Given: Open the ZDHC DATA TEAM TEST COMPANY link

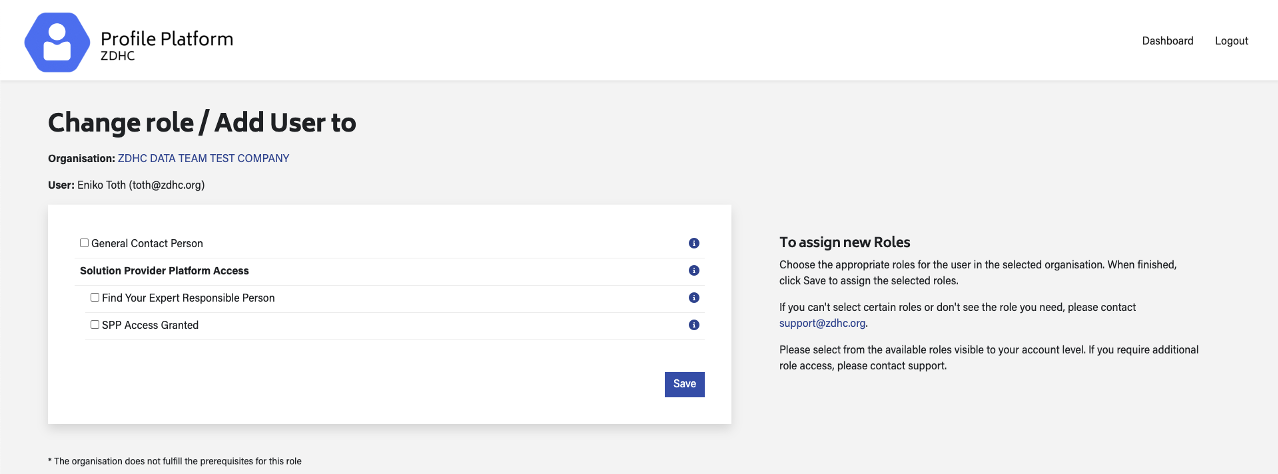Looking at the screenshot, I should (203, 158).
